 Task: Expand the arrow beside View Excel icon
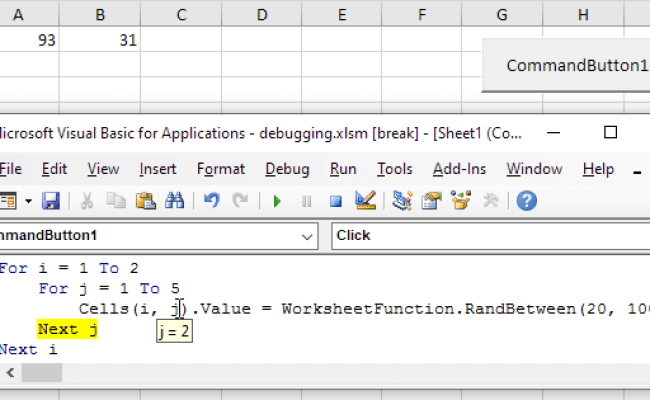point(28,201)
